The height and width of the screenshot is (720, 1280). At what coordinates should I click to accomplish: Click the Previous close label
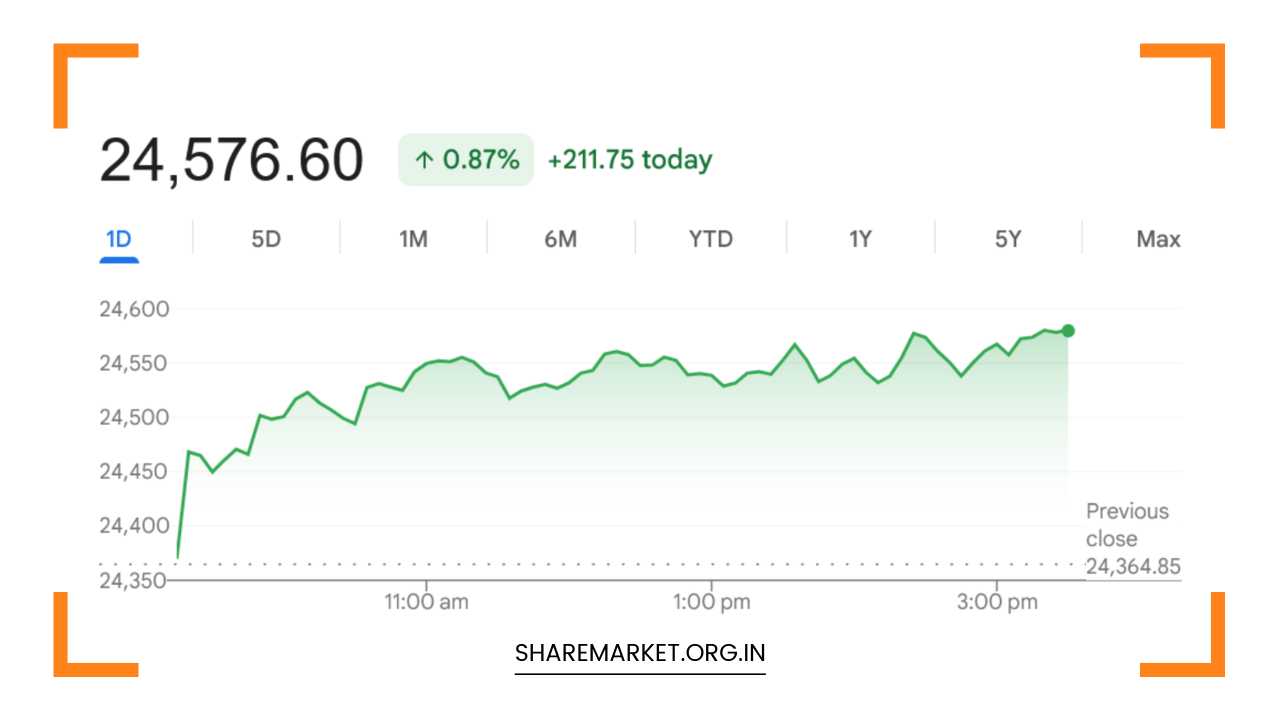(x=1127, y=524)
